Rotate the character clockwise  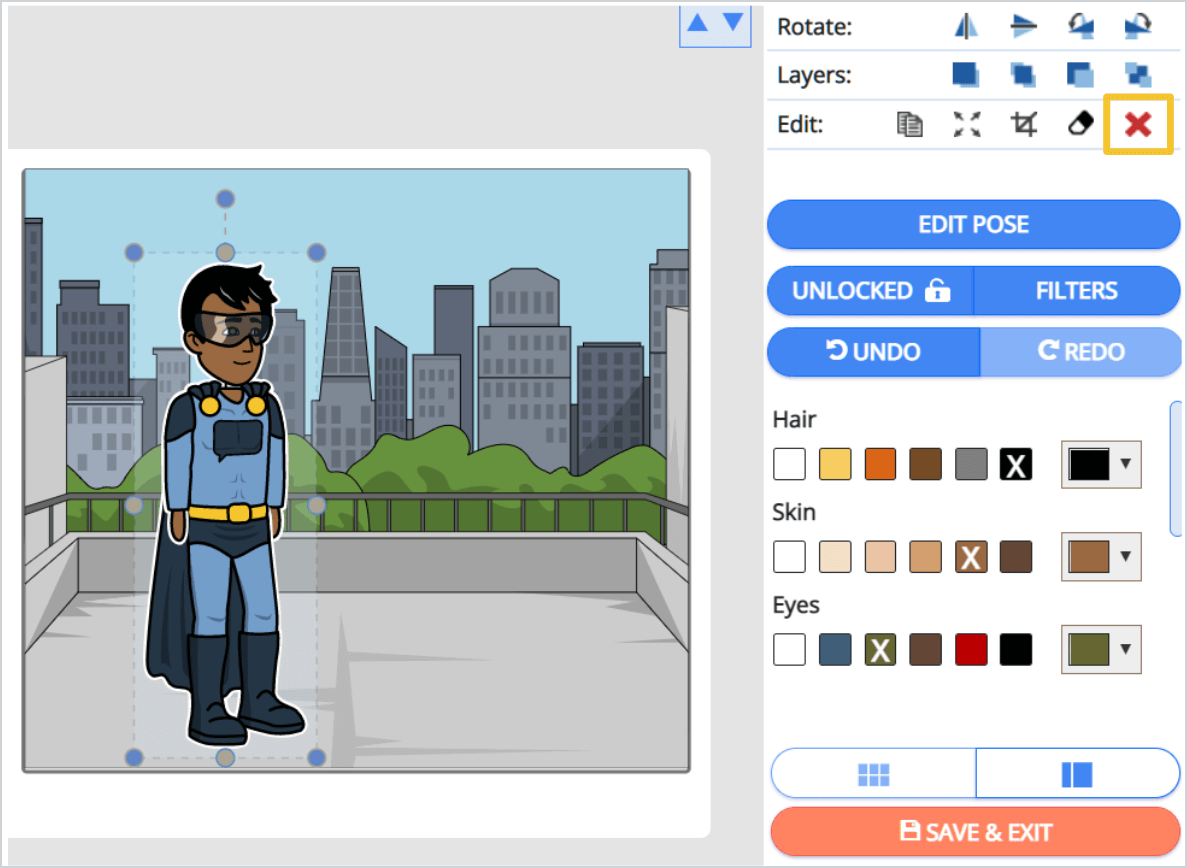pos(1137,26)
